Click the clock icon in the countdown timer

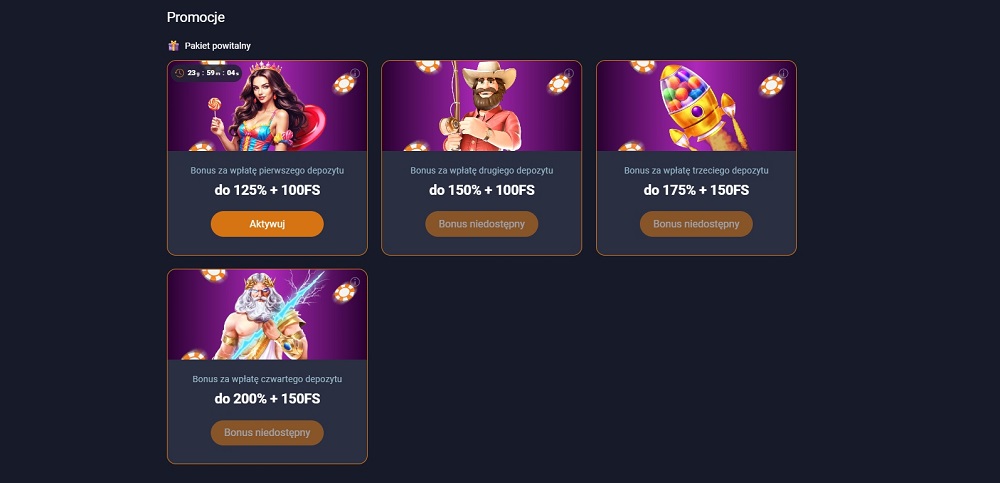(x=179, y=73)
